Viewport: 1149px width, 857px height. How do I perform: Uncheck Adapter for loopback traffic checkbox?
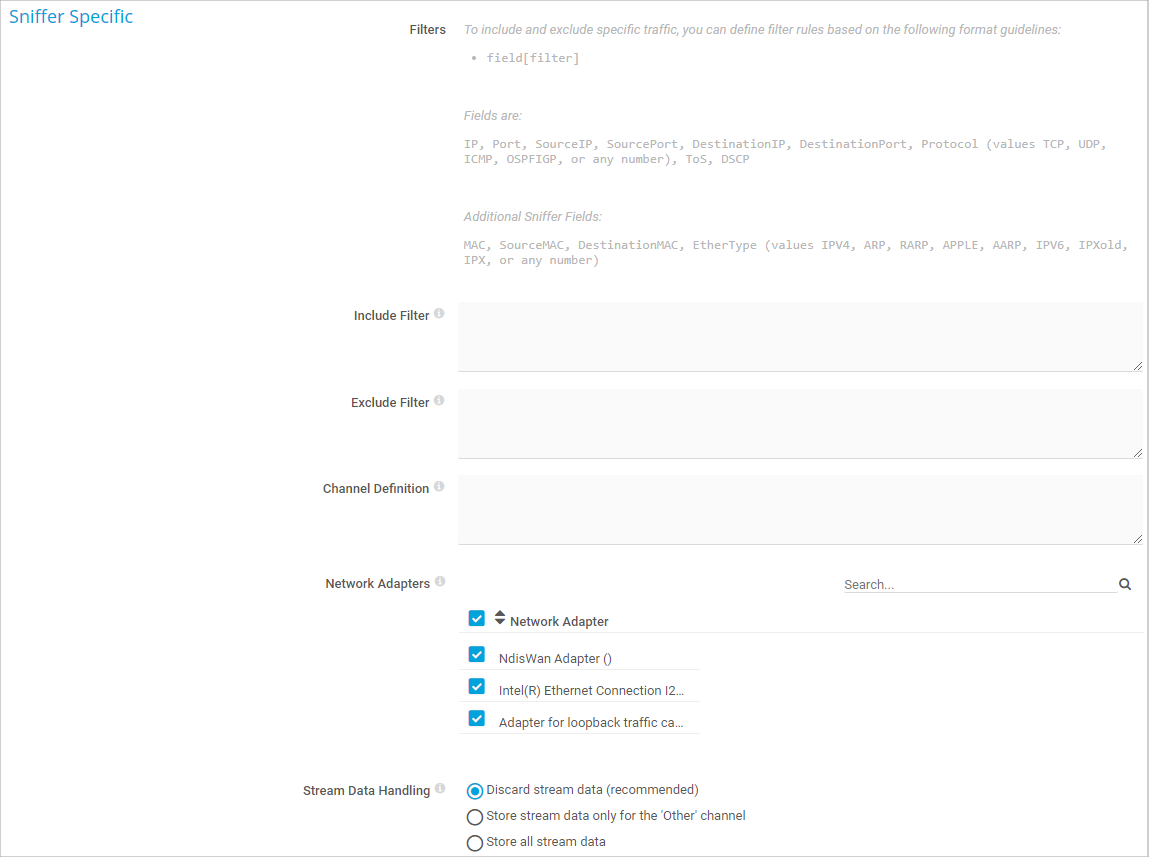(477, 719)
